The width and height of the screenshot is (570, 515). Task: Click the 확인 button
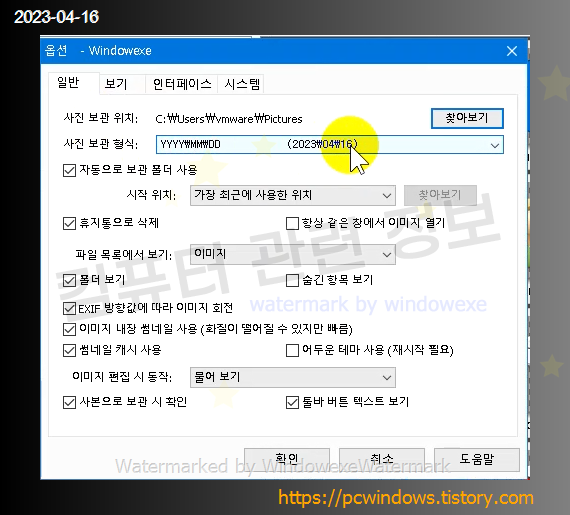(x=287, y=459)
